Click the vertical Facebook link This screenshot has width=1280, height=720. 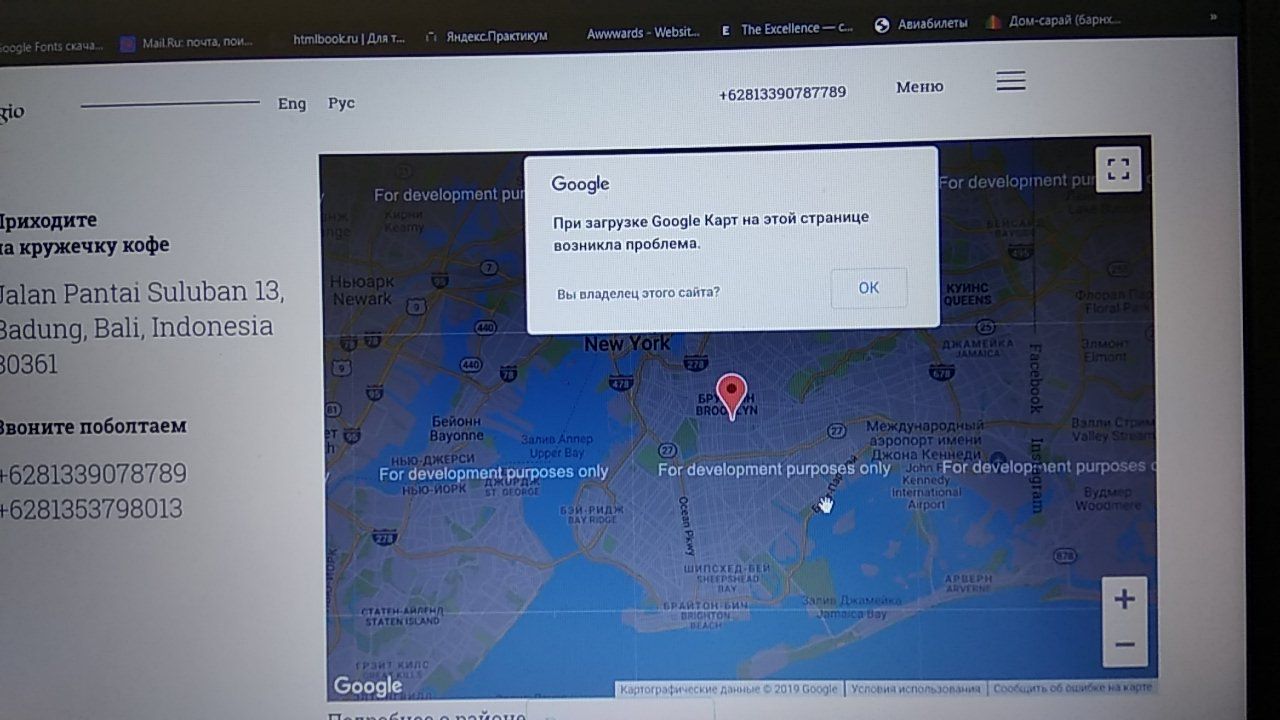pyautogui.click(x=1035, y=378)
